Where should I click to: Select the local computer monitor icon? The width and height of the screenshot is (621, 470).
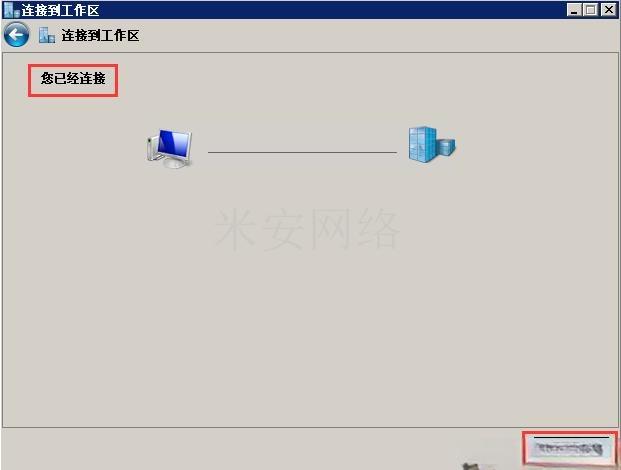click(170, 148)
